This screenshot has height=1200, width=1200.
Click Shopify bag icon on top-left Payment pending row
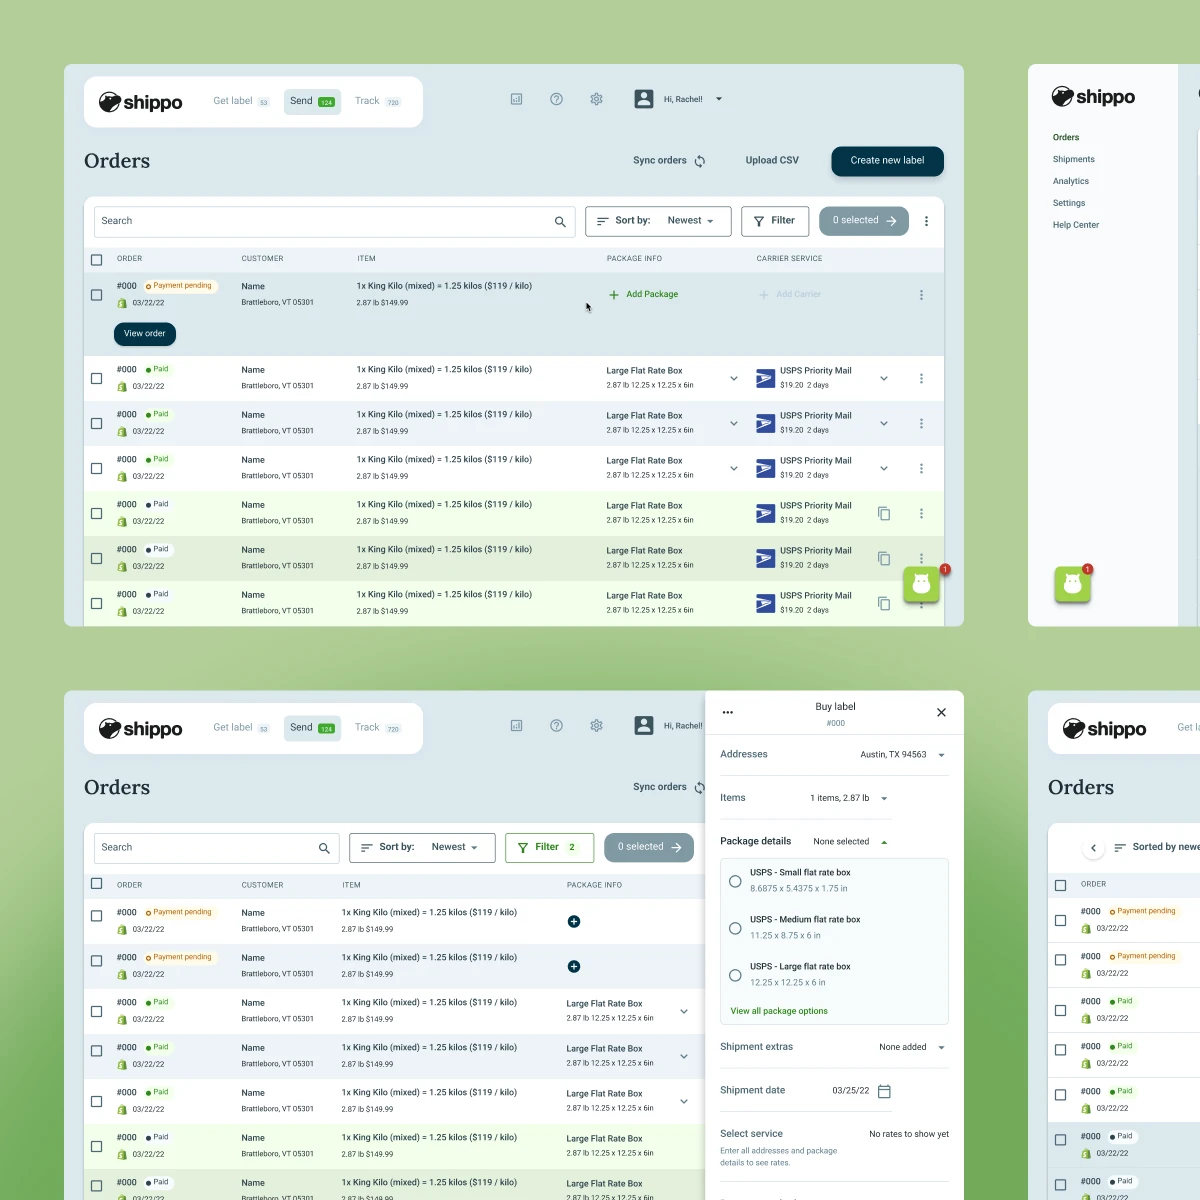(122, 303)
